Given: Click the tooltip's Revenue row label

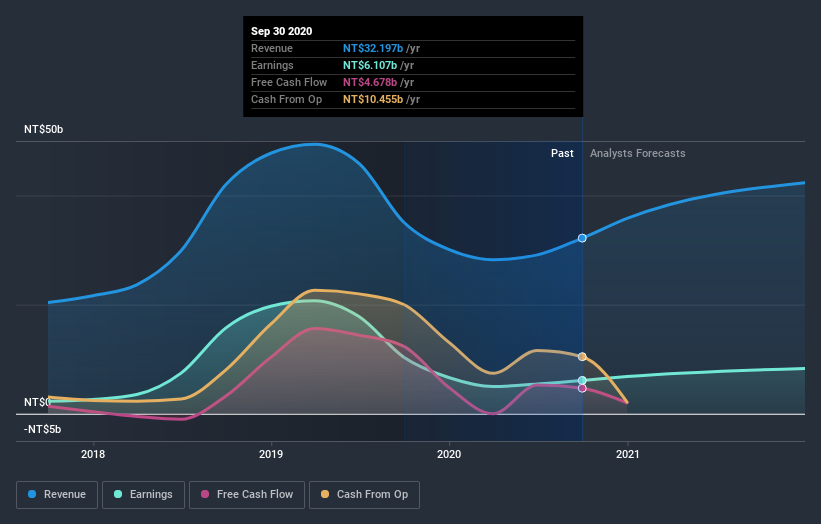Looking at the screenshot, I should click(272, 48).
